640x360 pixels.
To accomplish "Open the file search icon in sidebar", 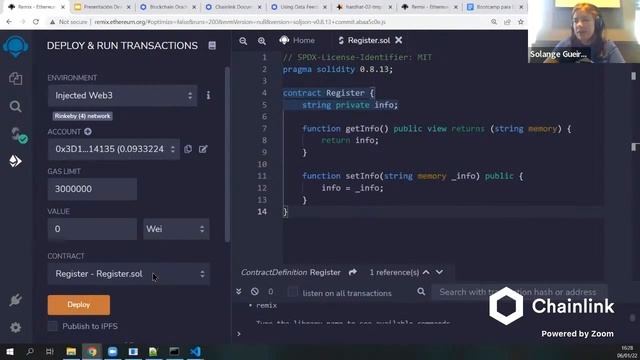I will tap(16, 107).
